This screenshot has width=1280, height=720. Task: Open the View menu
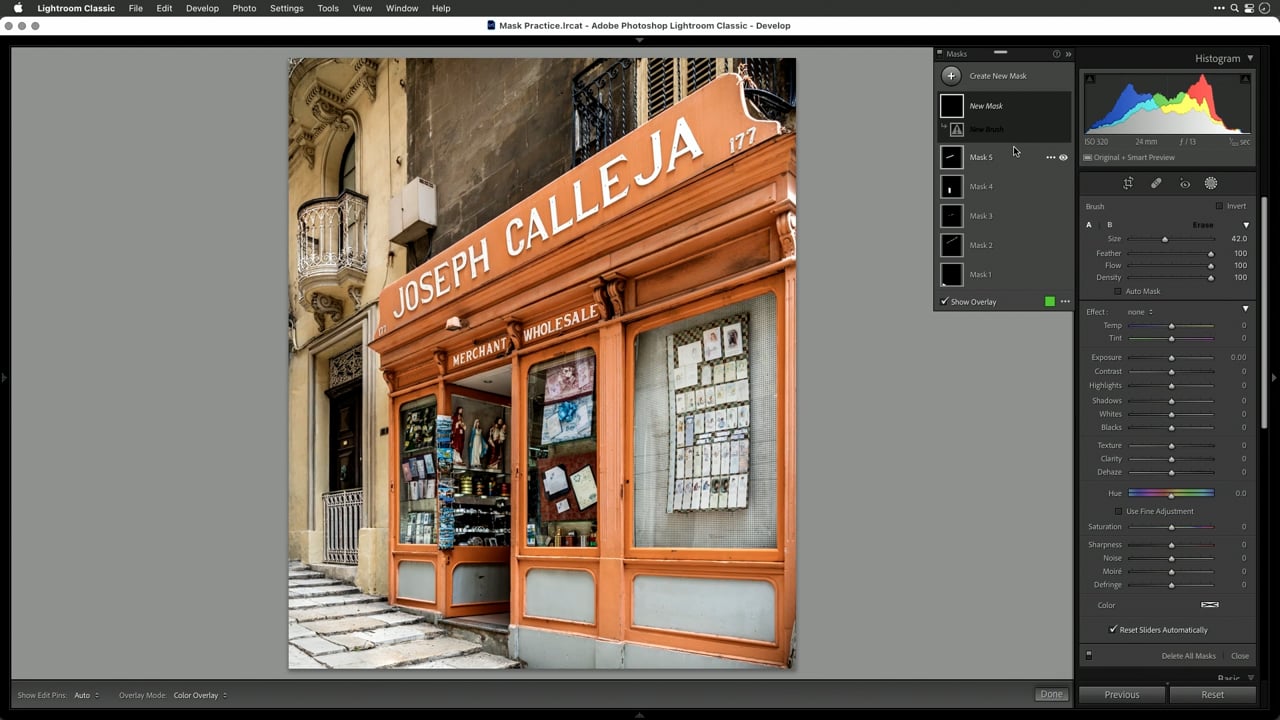(362, 8)
